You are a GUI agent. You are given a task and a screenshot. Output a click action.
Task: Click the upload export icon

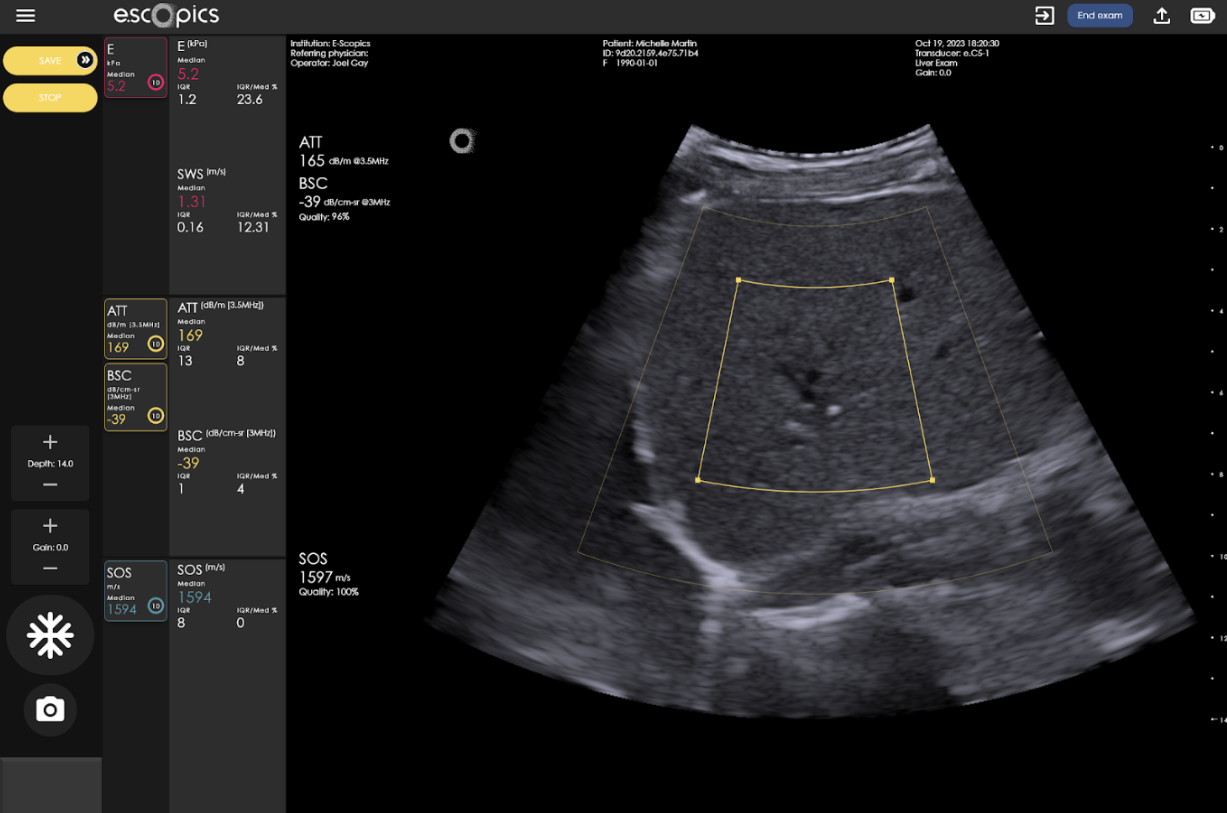tap(1161, 16)
